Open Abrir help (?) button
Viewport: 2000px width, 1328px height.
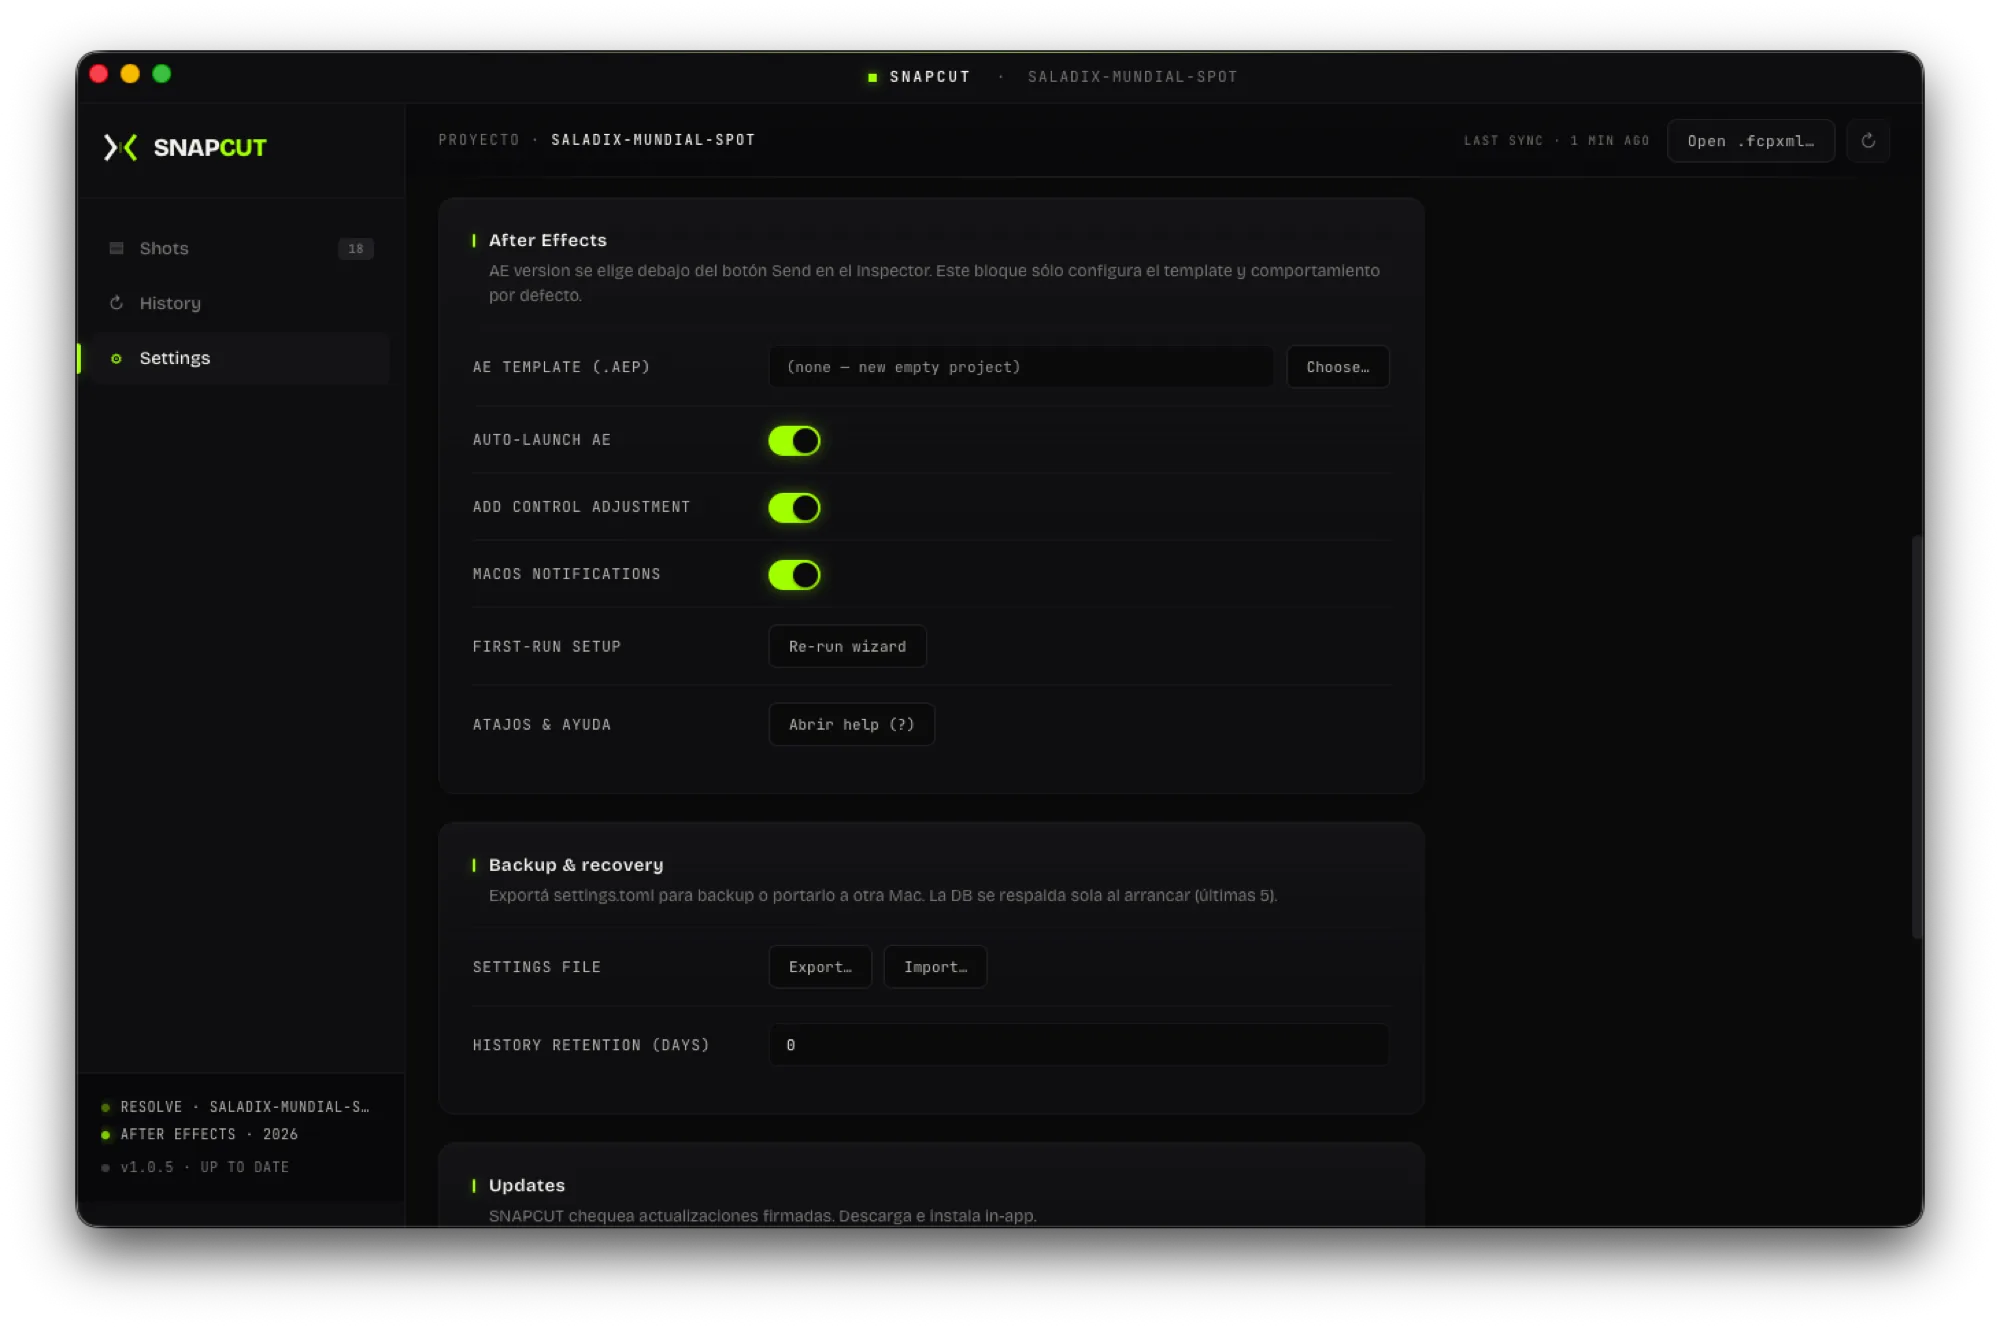851,724
